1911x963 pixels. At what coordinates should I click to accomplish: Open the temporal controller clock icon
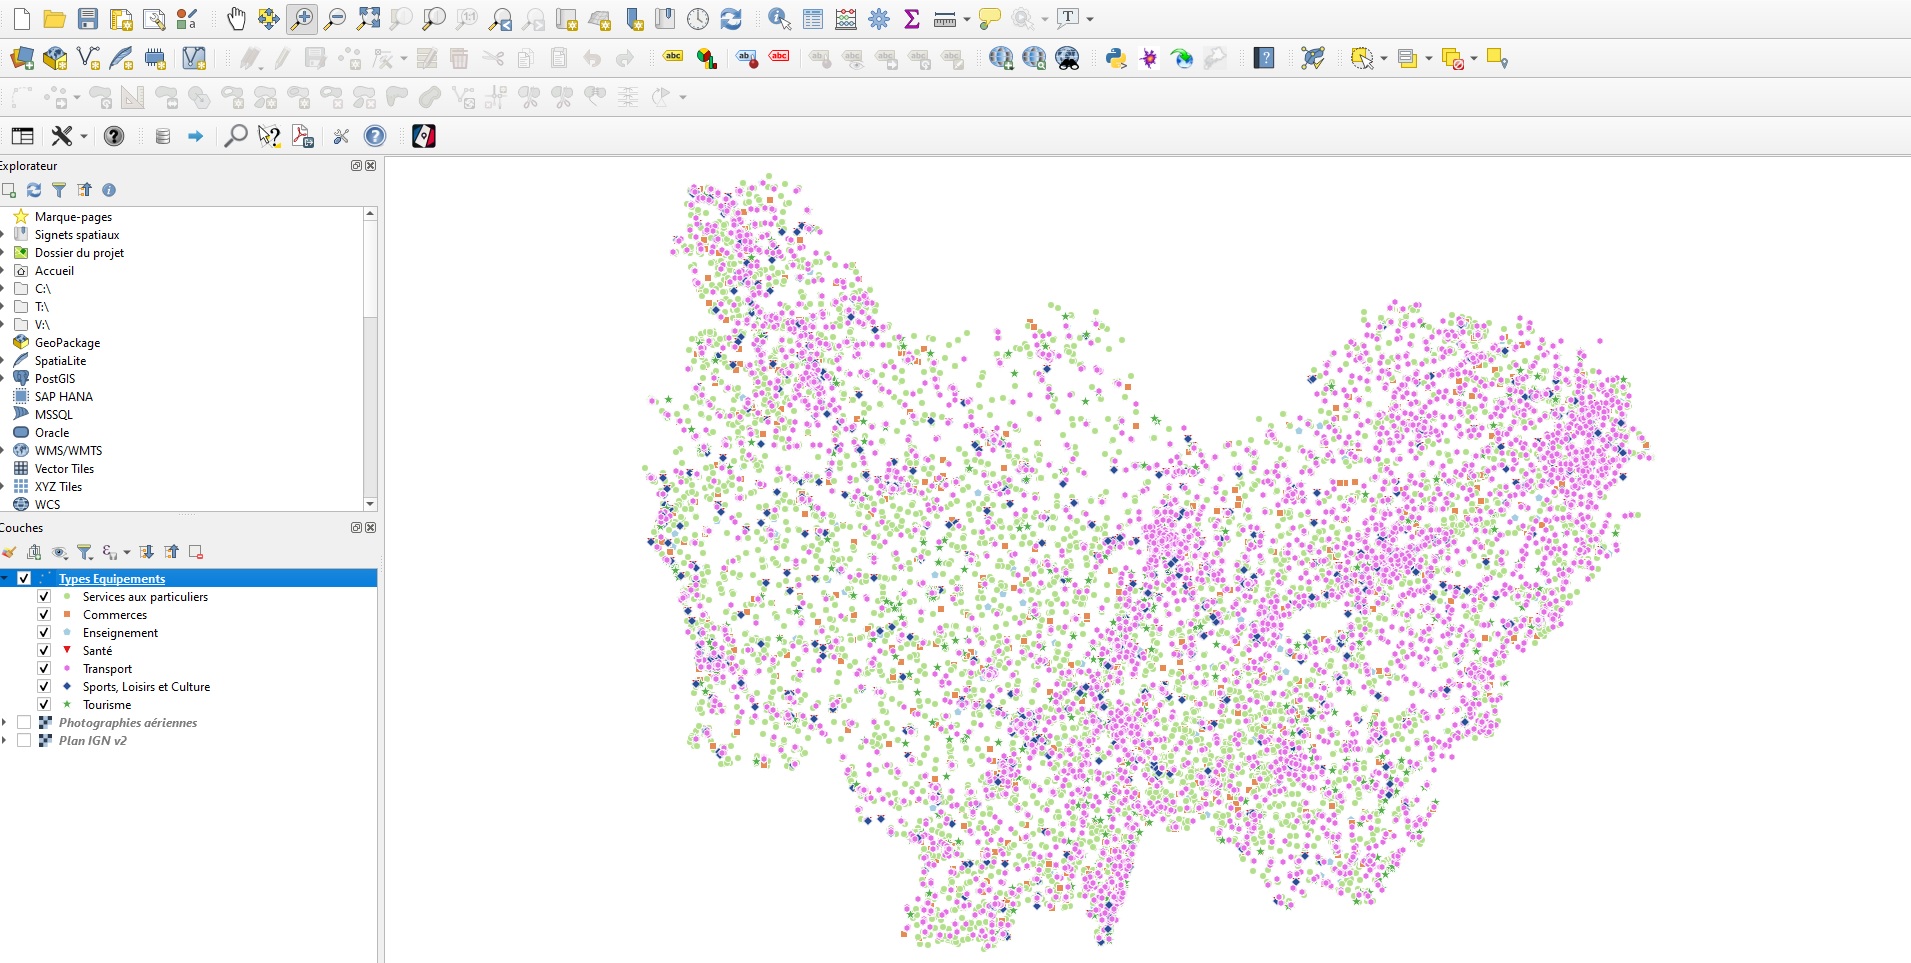[698, 19]
